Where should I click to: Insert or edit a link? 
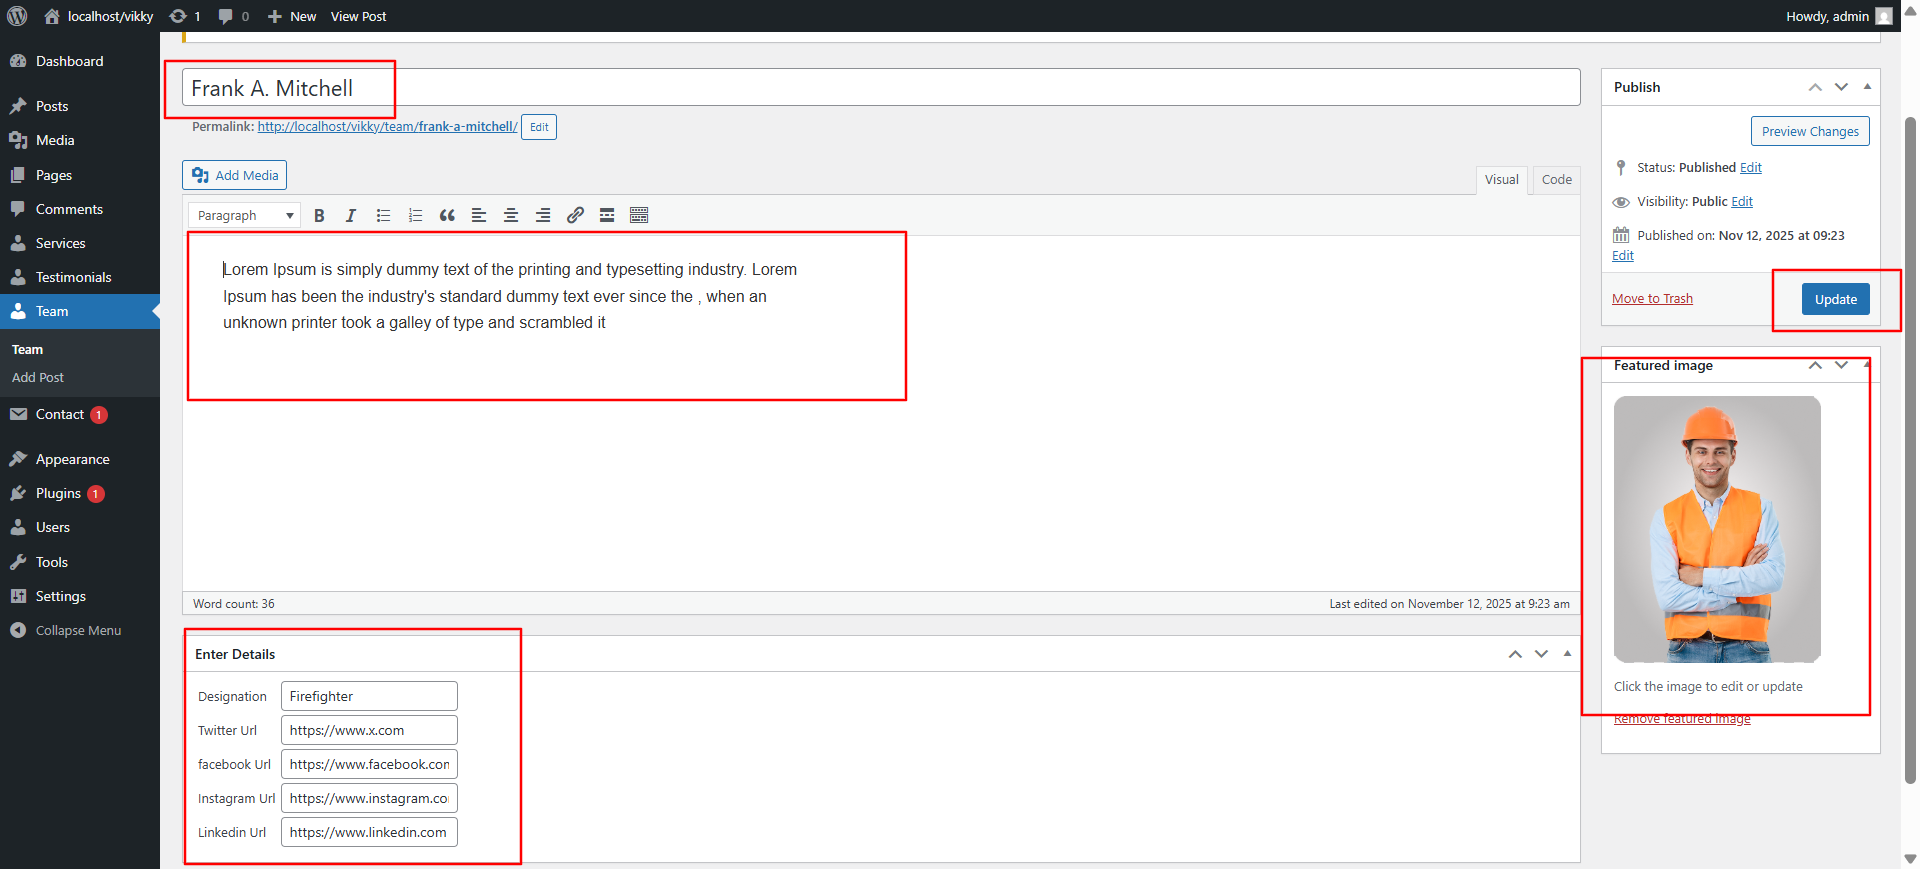[x=575, y=216]
